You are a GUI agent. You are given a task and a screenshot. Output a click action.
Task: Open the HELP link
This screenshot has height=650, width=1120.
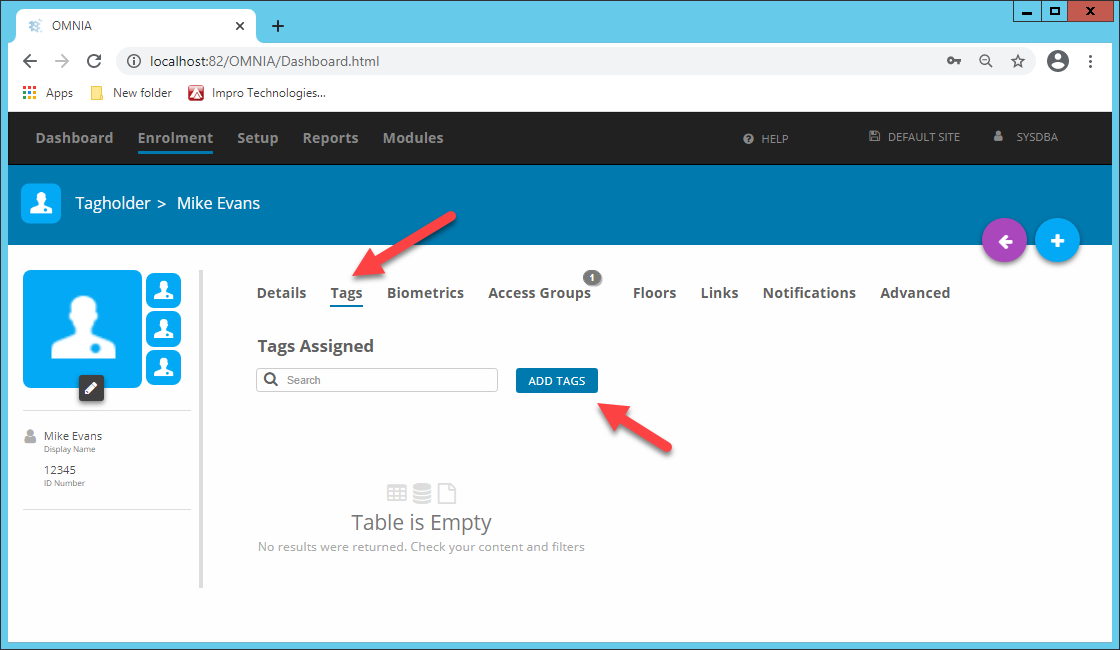tap(766, 139)
